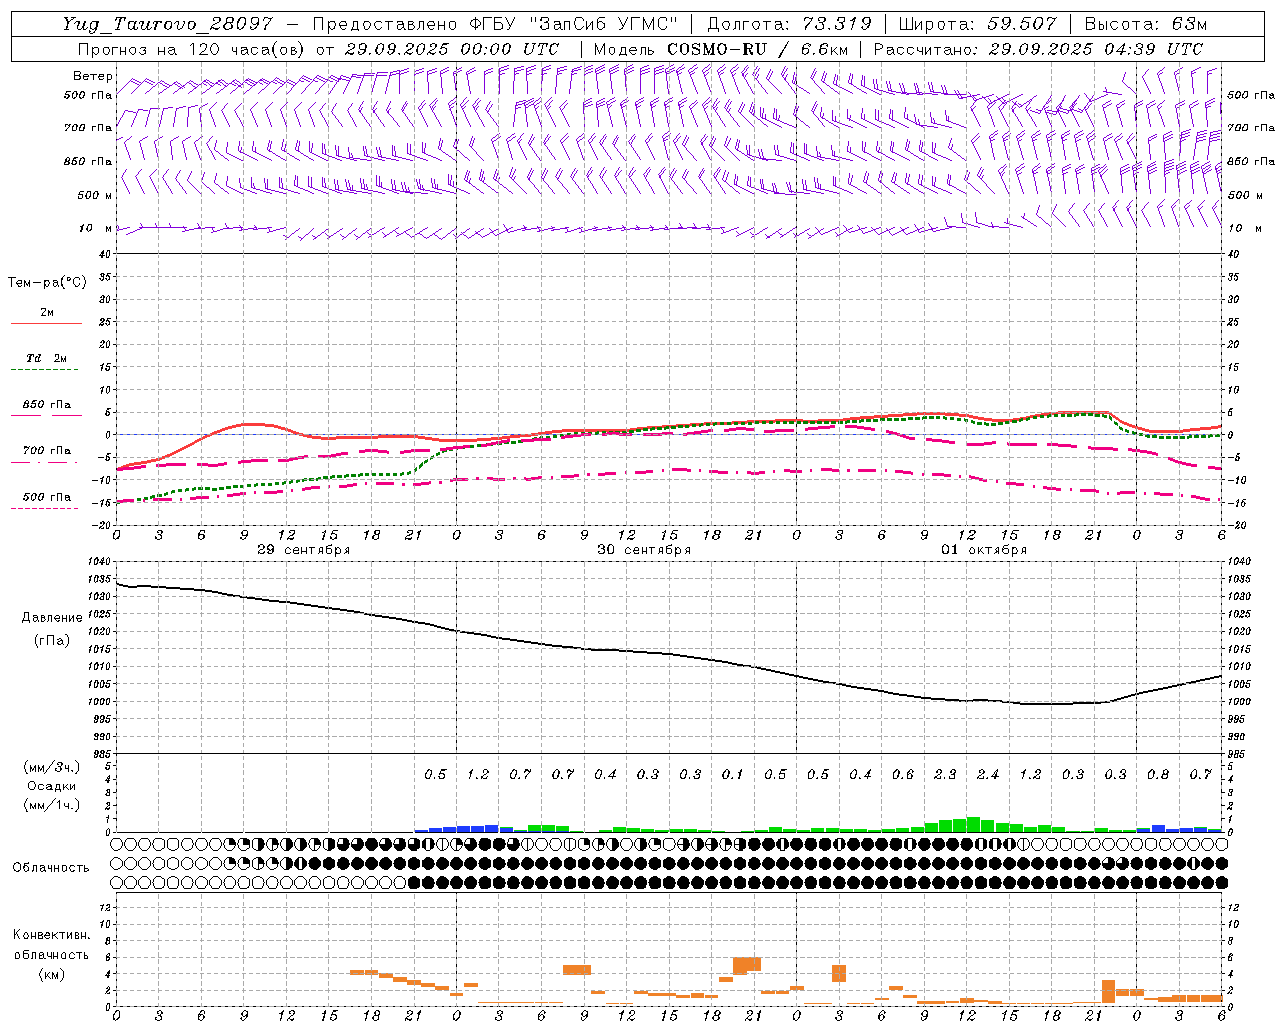Click the Конвективн. облачность panel label
The height and width of the screenshot is (1024, 1280).
51,954
